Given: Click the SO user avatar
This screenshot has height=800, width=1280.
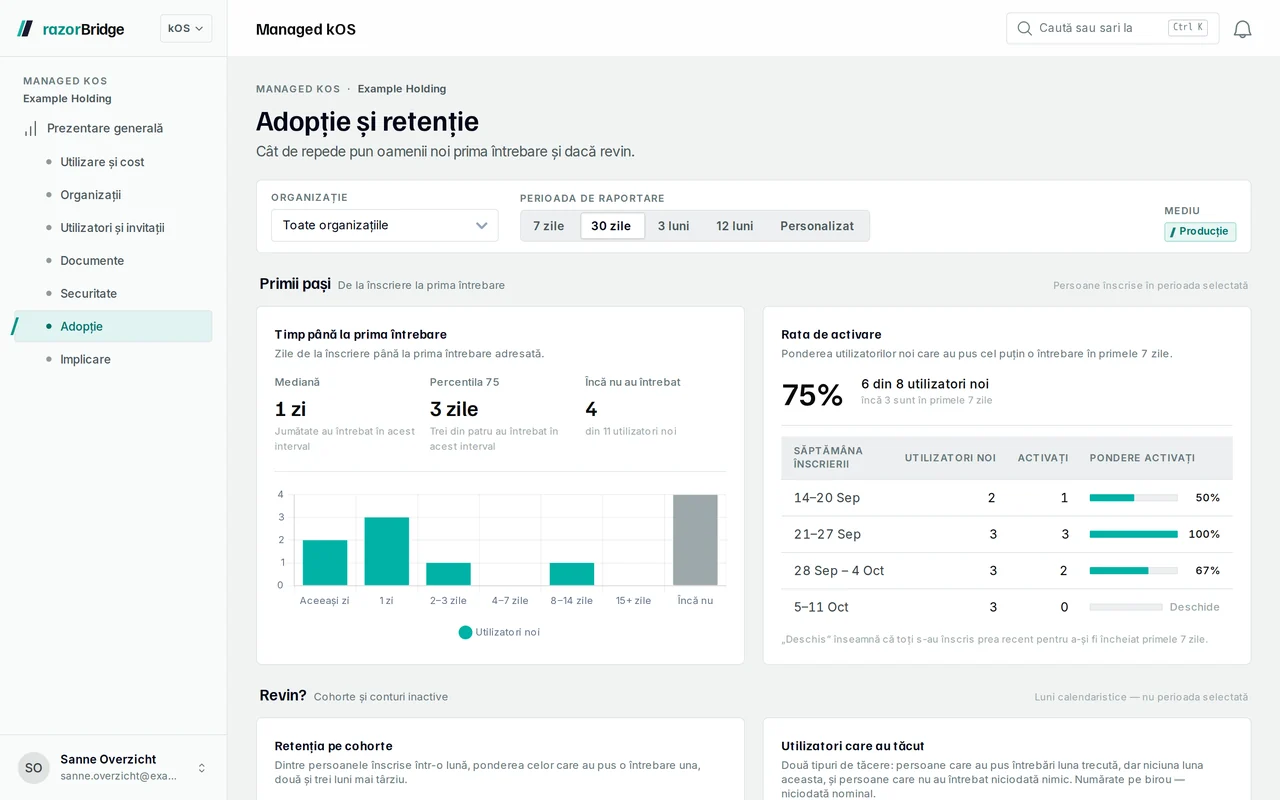Looking at the screenshot, I should click(x=34, y=768).
